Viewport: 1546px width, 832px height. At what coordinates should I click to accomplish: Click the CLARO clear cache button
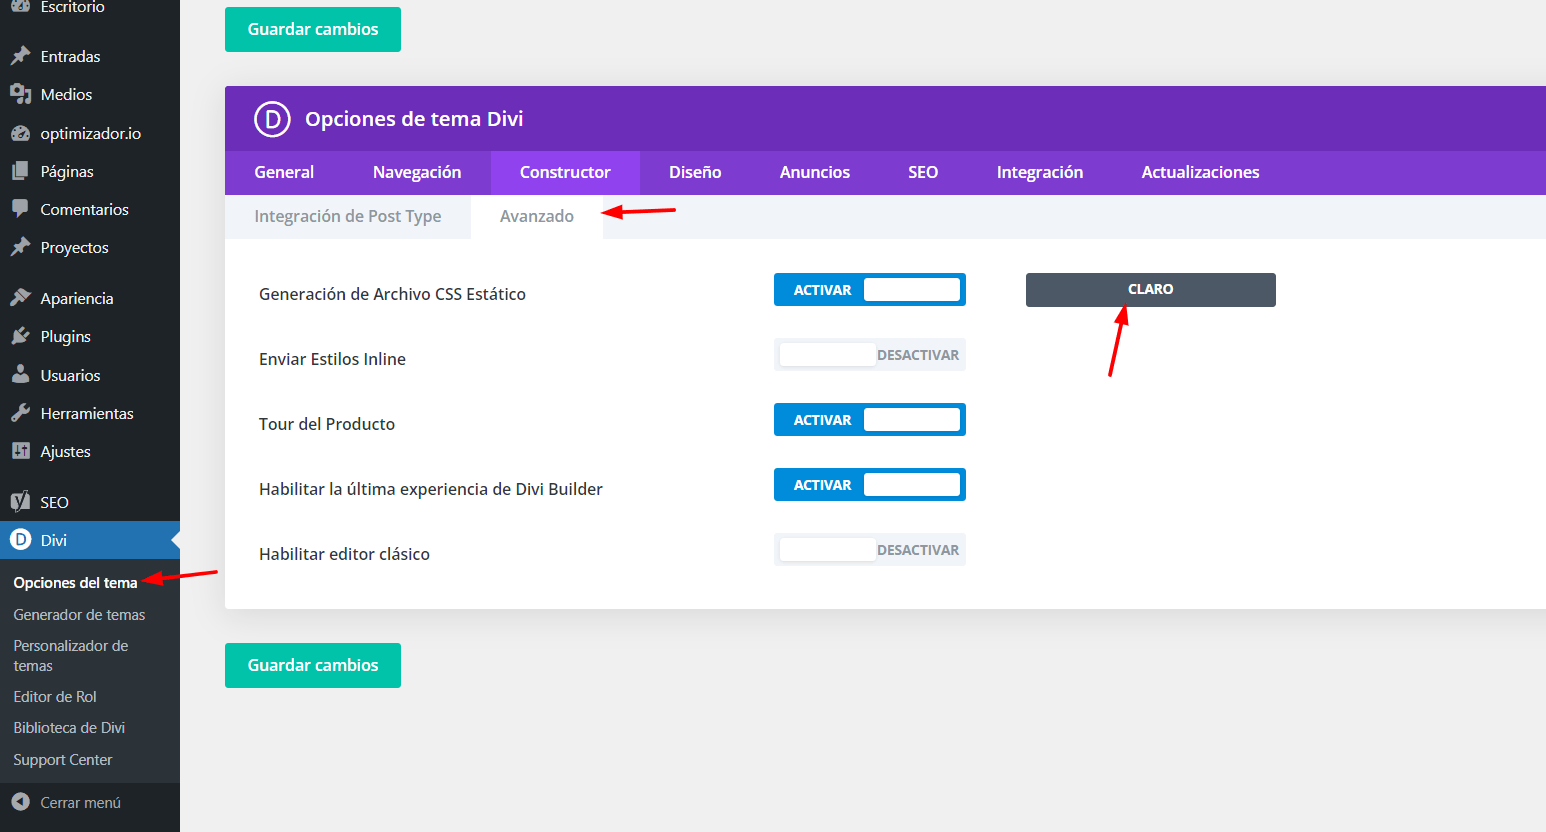coord(1151,290)
